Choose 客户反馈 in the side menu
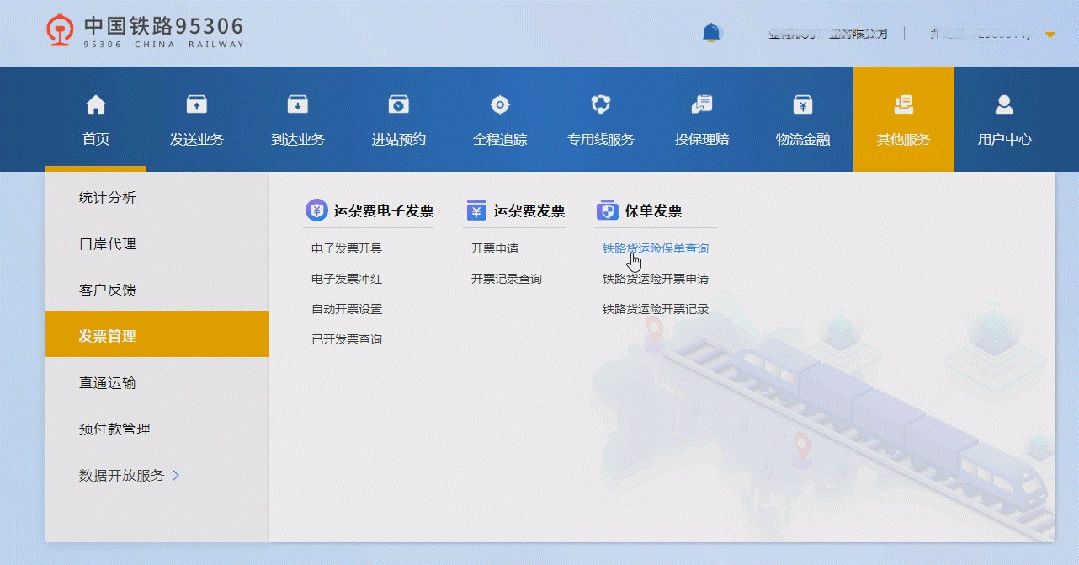 coord(107,290)
